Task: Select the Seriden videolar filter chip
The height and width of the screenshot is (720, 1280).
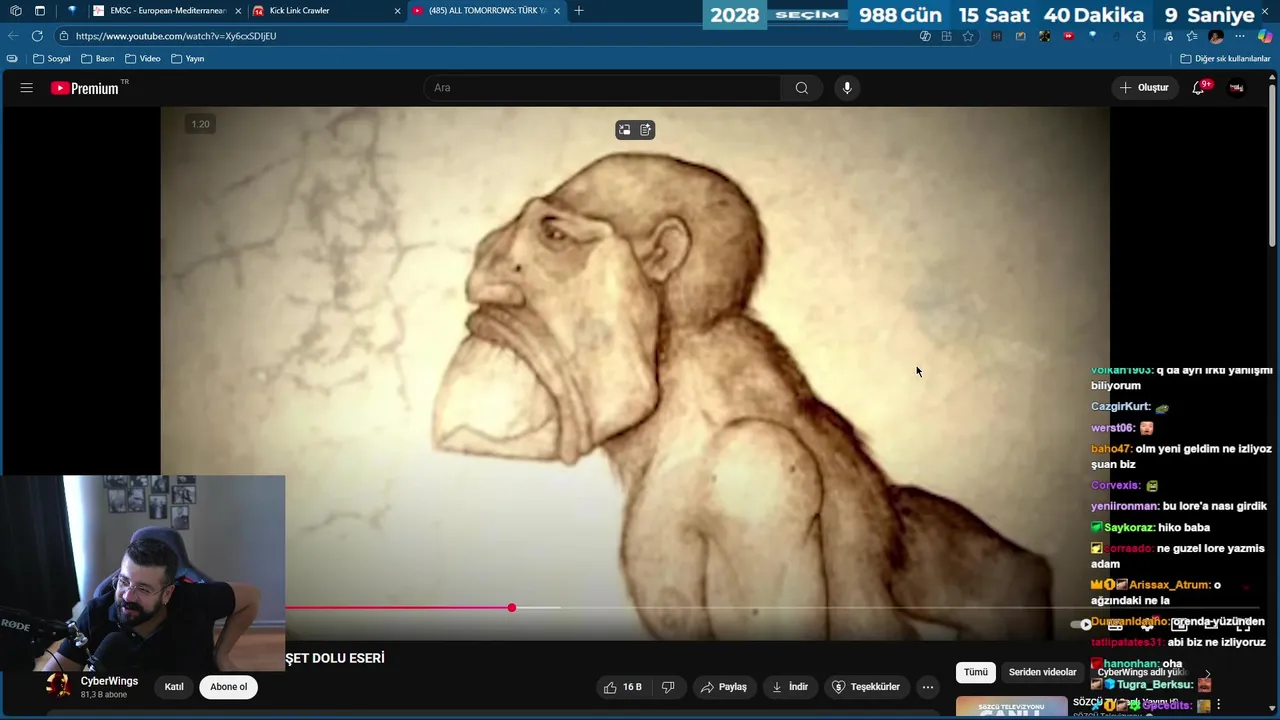Action: pyautogui.click(x=1042, y=673)
